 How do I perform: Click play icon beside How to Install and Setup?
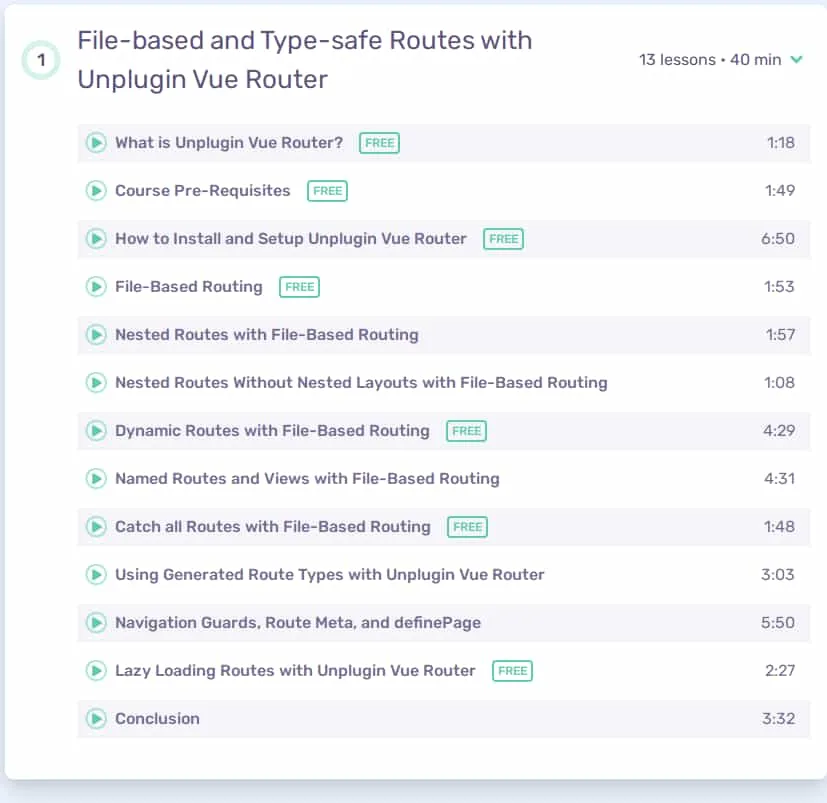[x=96, y=238]
